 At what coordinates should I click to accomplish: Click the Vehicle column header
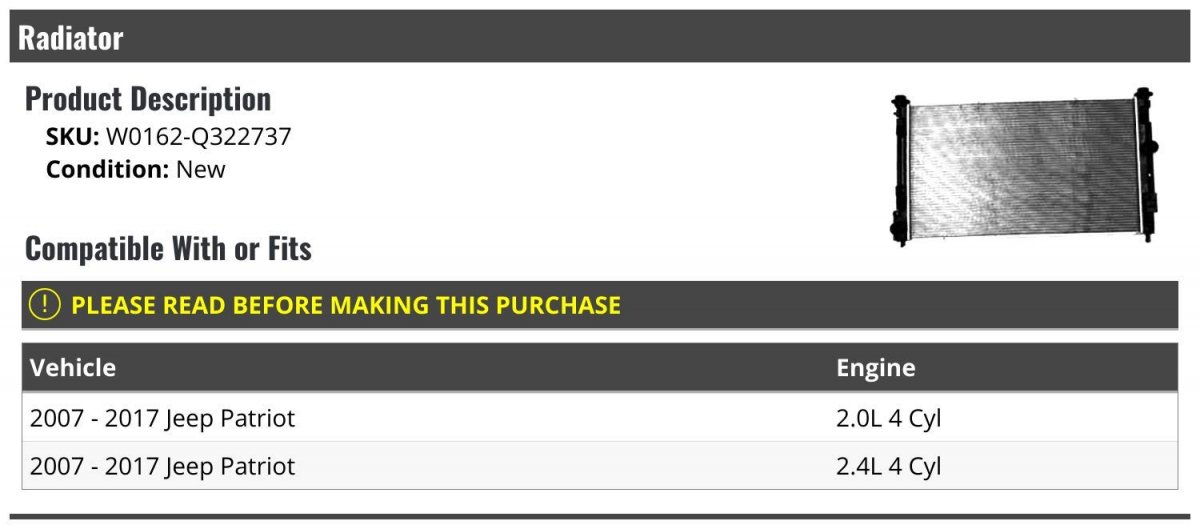click(73, 367)
